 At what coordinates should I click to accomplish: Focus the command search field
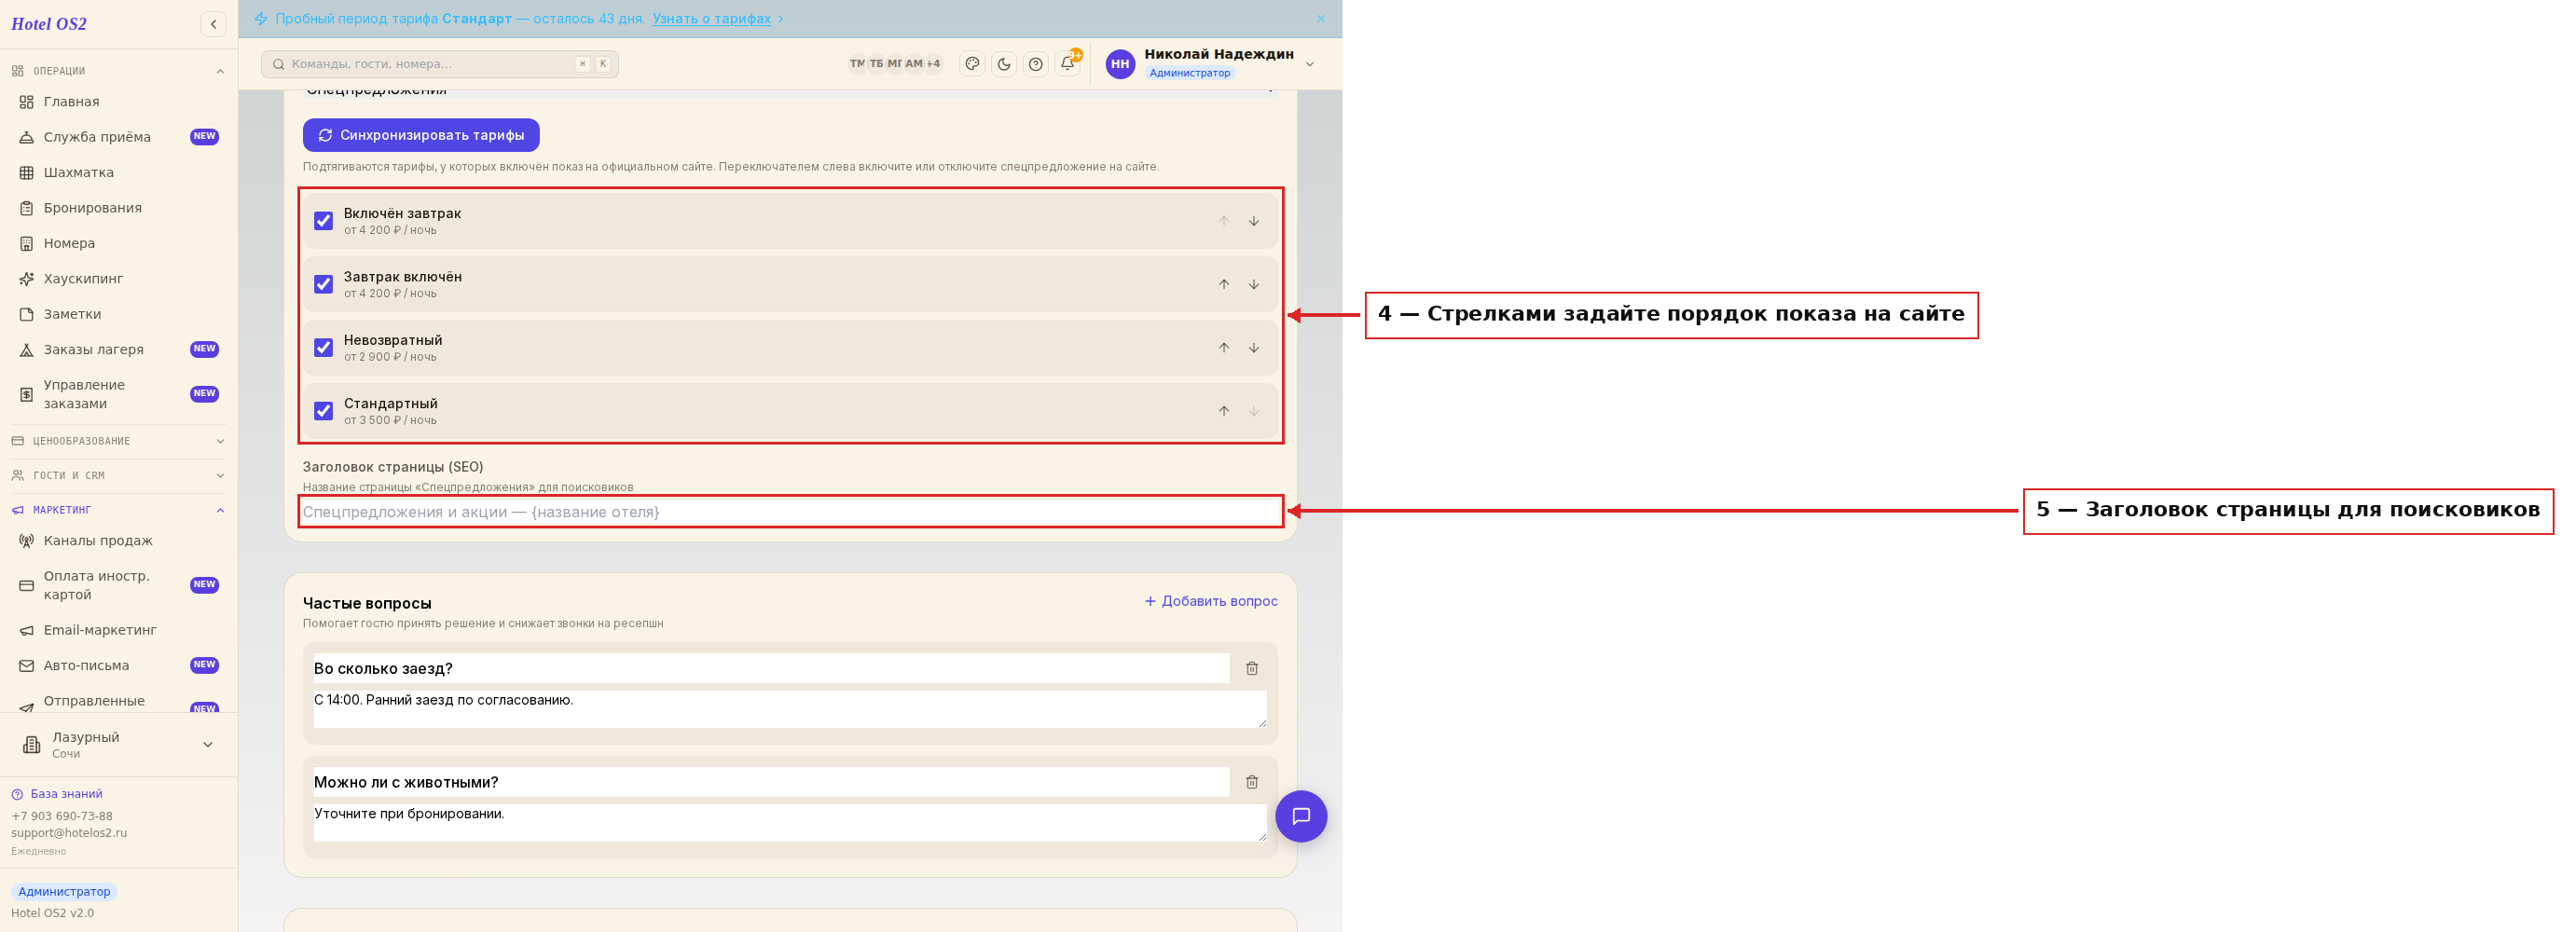pyautogui.click(x=440, y=64)
